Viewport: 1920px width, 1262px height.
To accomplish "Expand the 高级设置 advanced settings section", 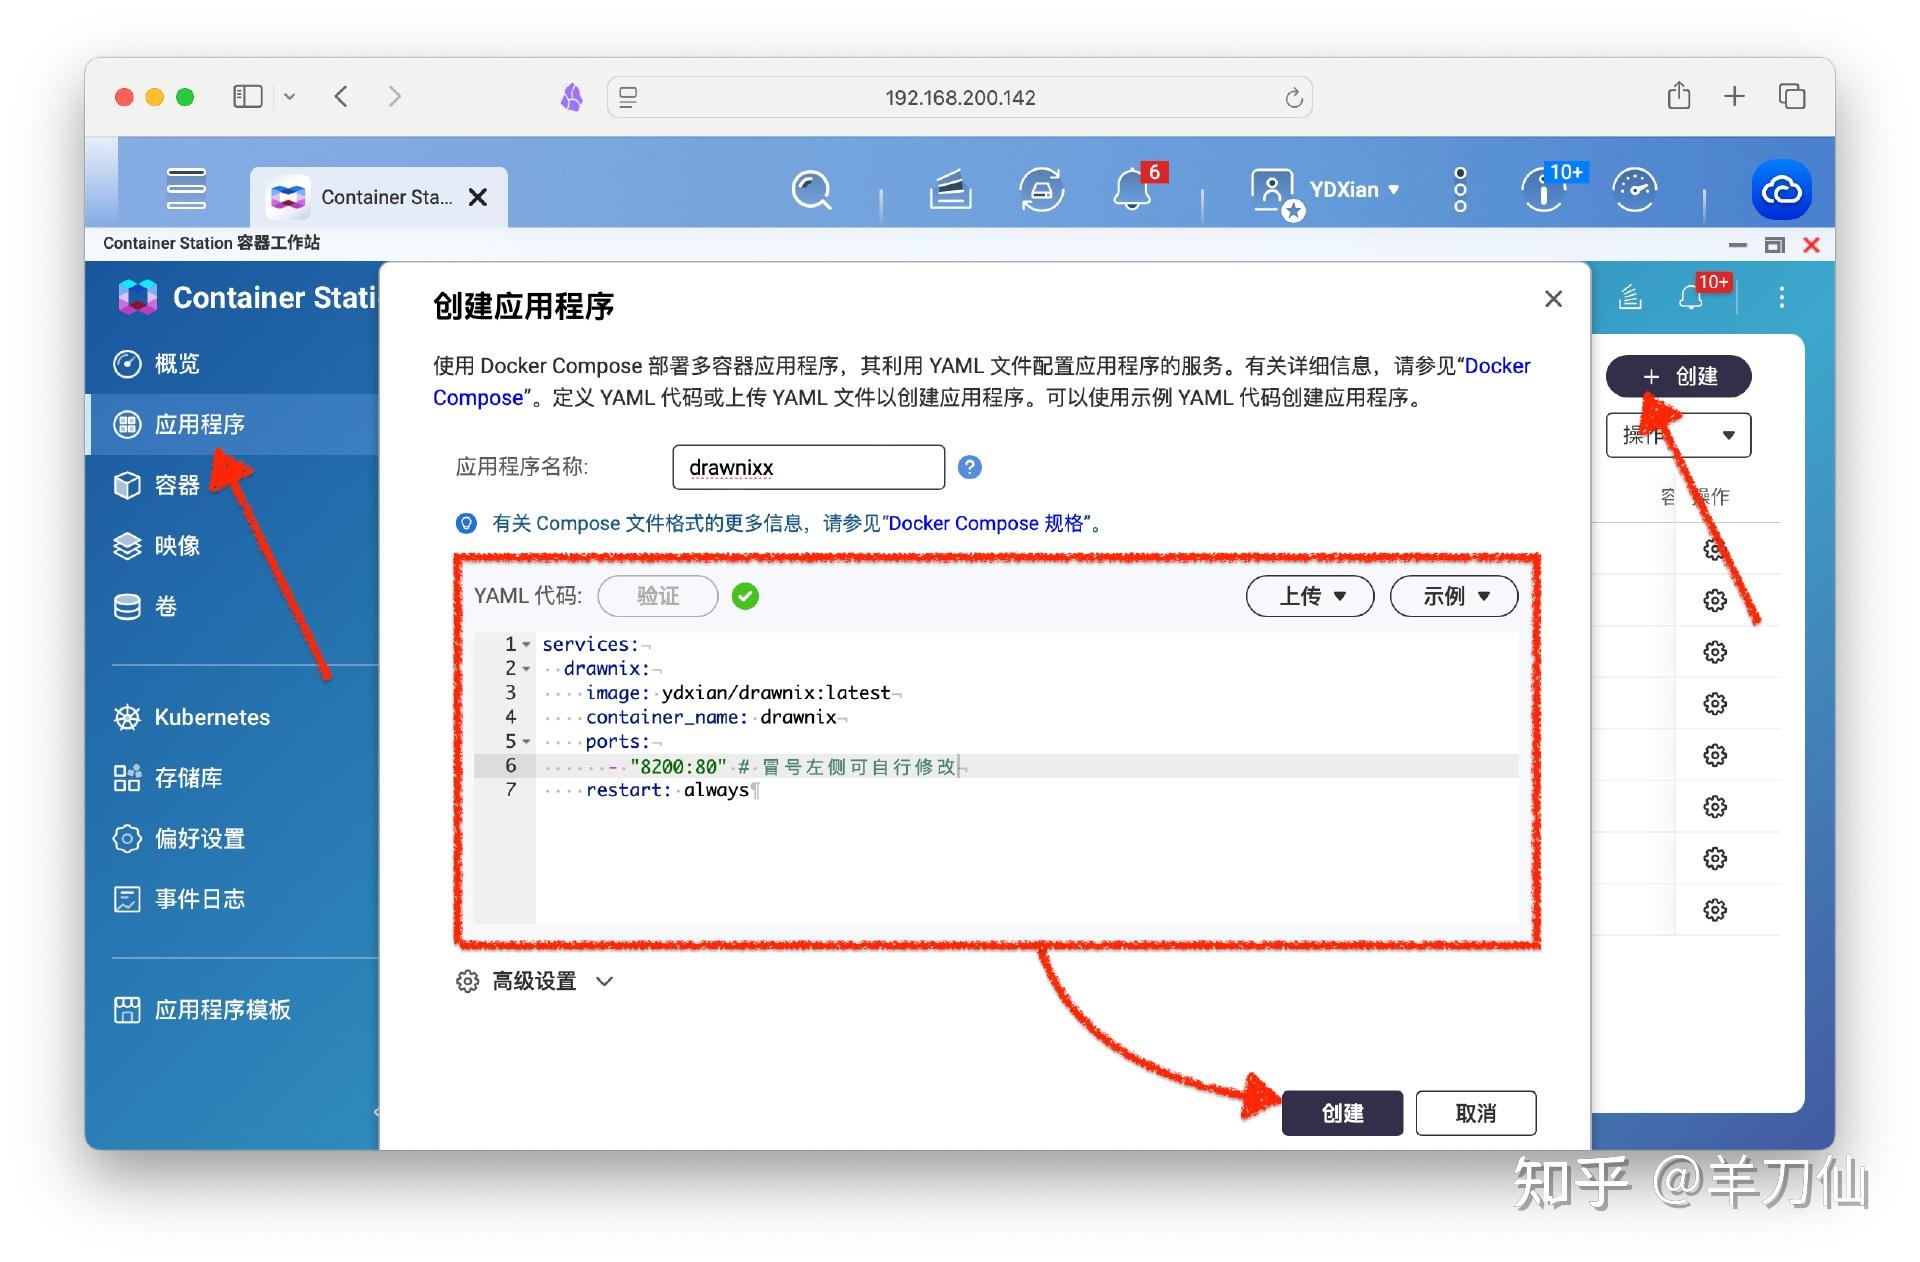I will 533,981.
